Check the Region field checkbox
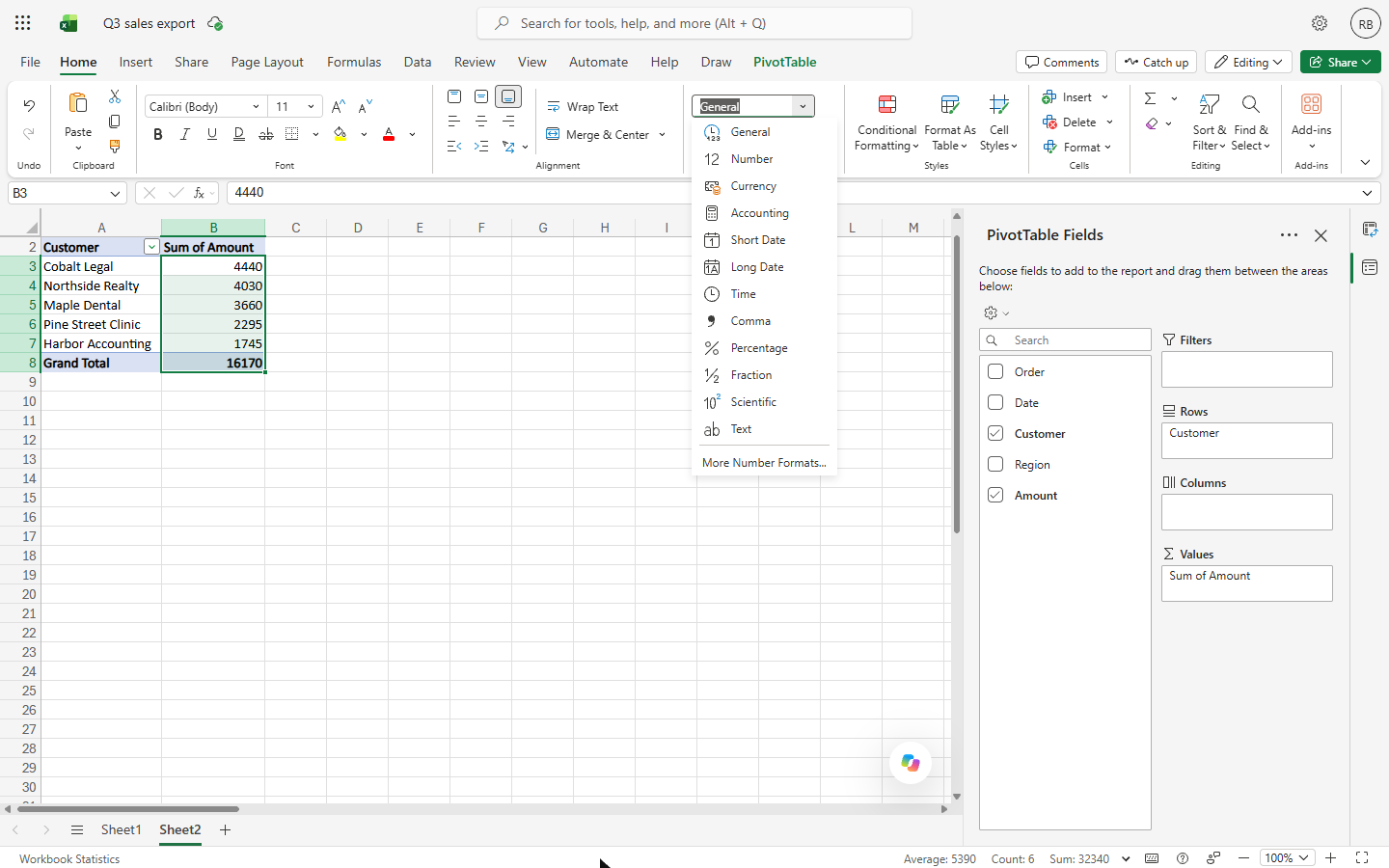The height and width of the screenshot is (868, 1389). pyautogui.click(x=995, y=464)
